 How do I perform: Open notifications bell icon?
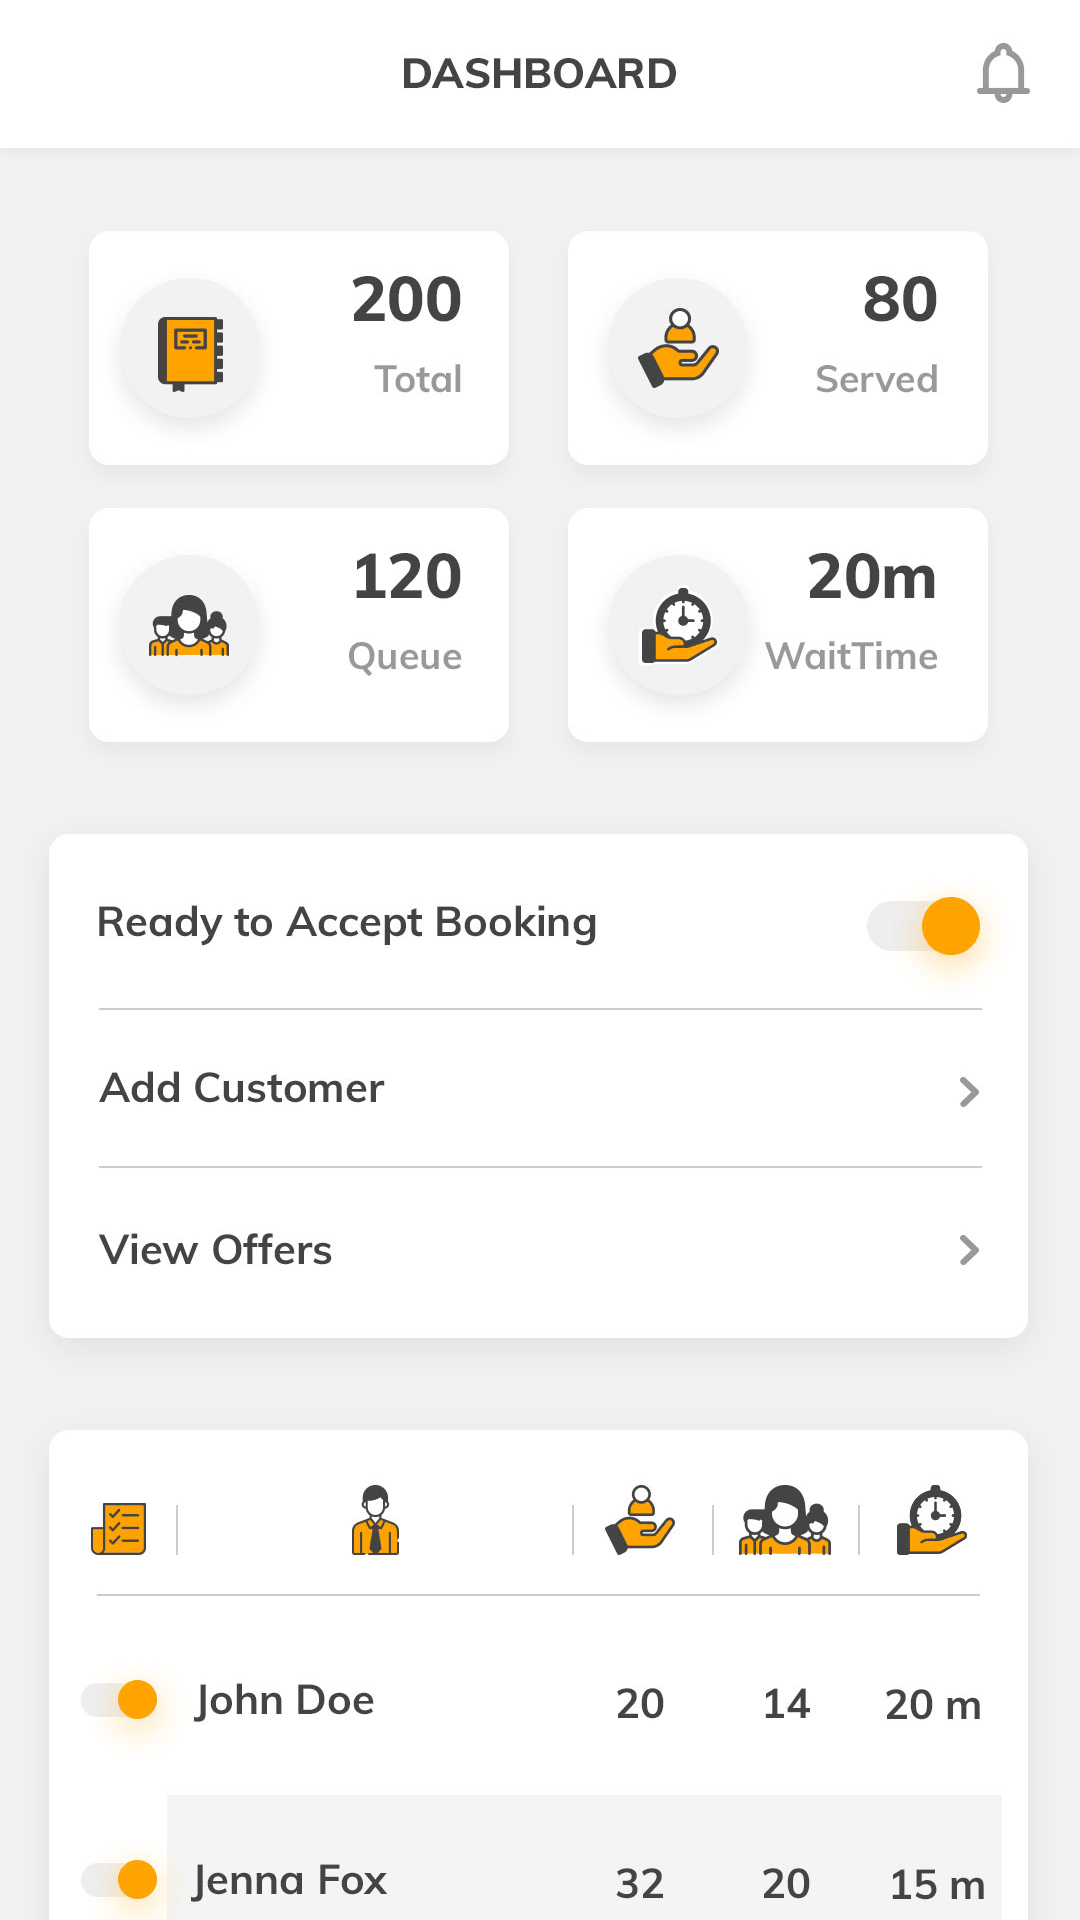(1003, 73)
